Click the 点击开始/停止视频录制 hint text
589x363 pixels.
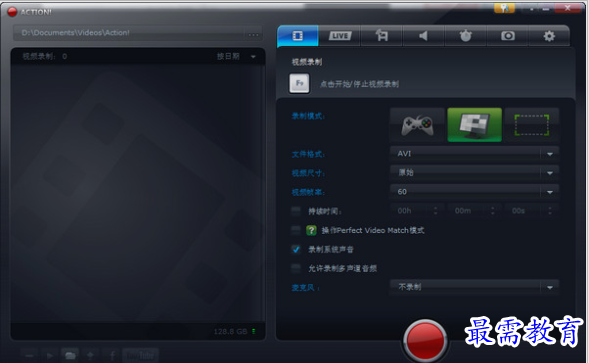click(359, 84)
